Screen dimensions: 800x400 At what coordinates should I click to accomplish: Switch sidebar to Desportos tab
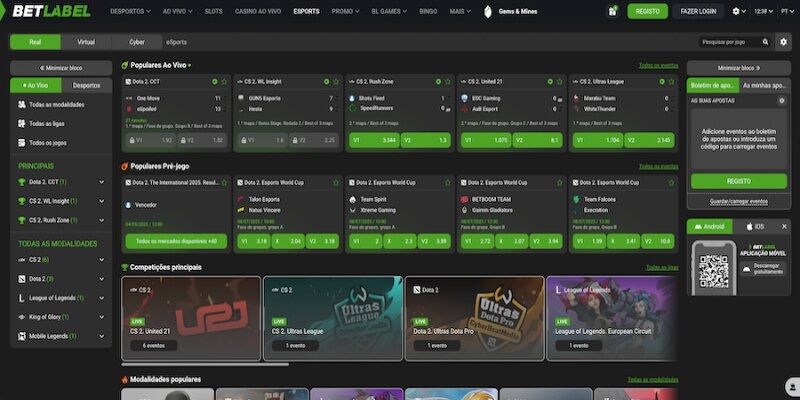point(87,86)
